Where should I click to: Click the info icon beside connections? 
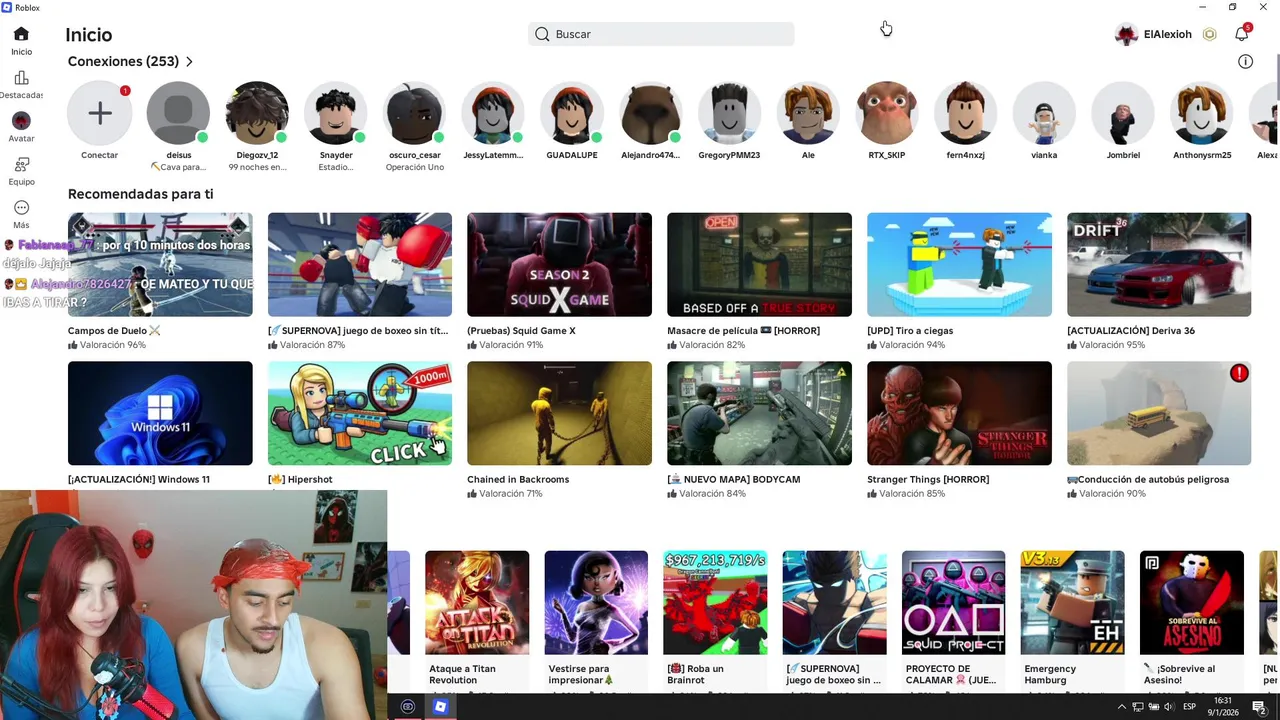click(1245, 62)
